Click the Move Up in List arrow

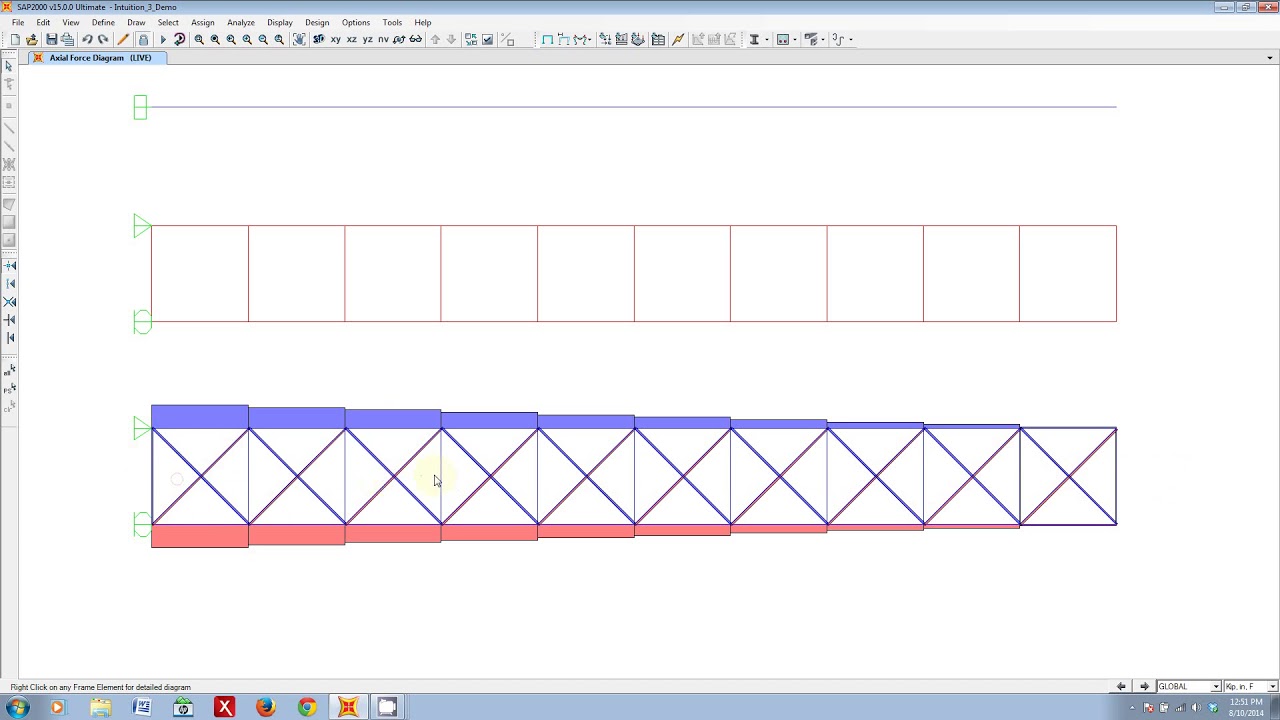(435, 40)
